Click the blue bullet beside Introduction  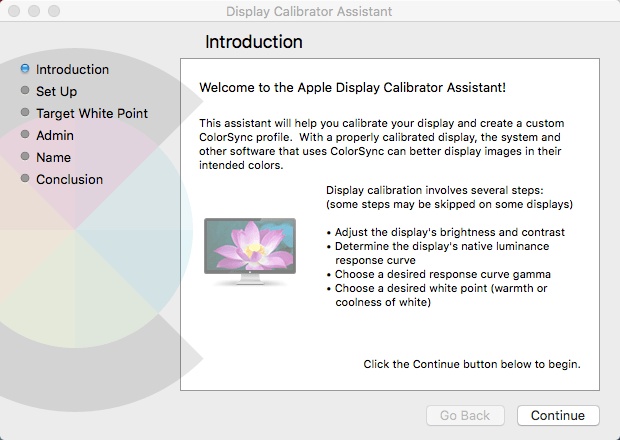(25, 70)
